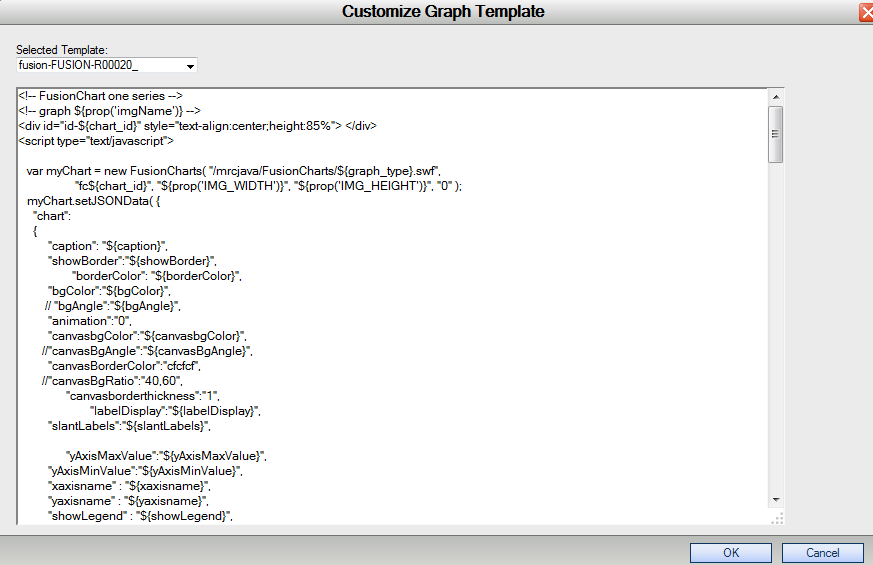
Task: Close the Customize Graph Template dialog
Action: pyautogui.click(x=866, y=12)
